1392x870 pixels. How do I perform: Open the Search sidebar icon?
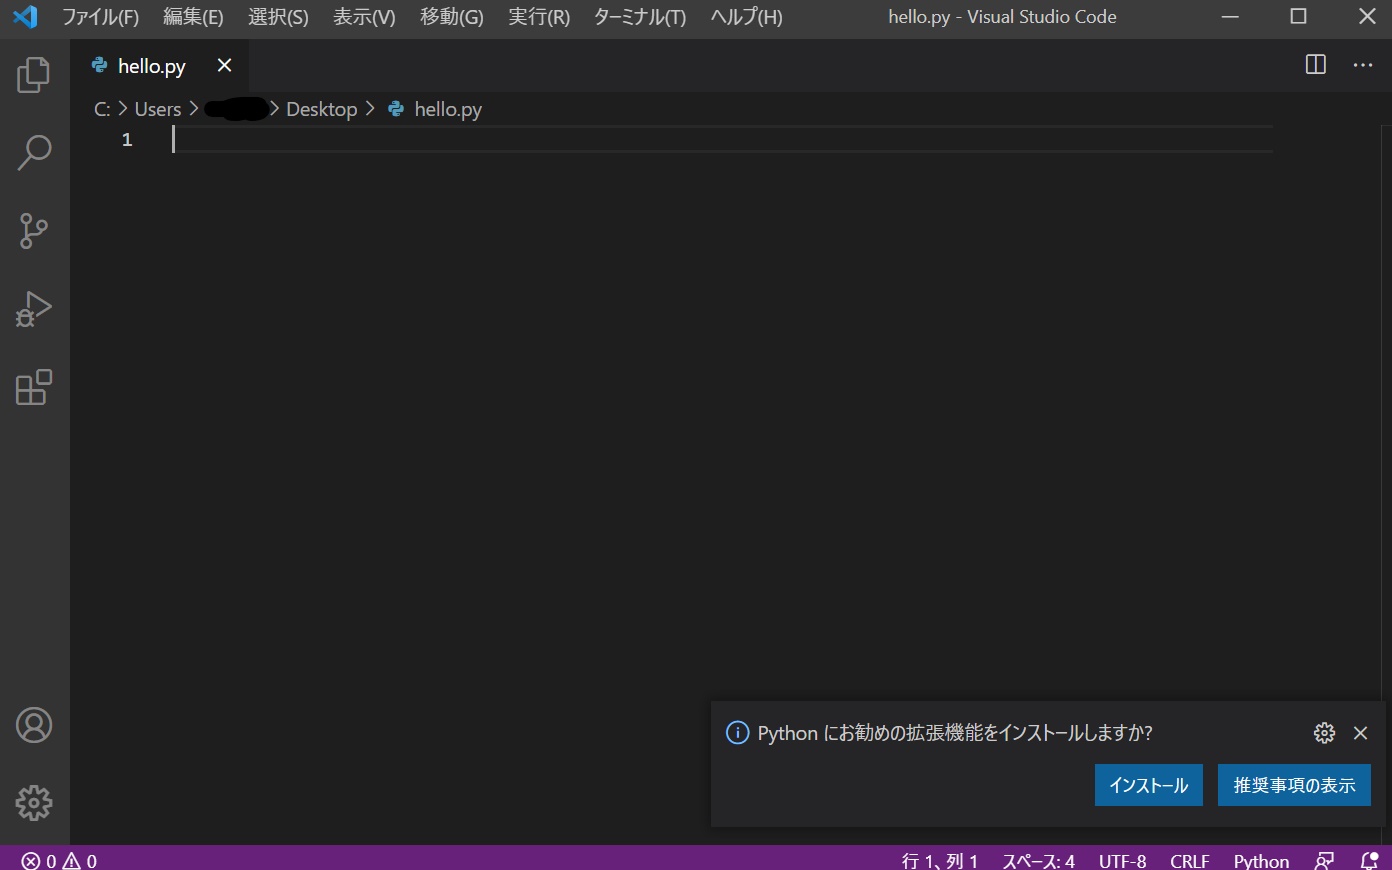[x=33, y=152]
